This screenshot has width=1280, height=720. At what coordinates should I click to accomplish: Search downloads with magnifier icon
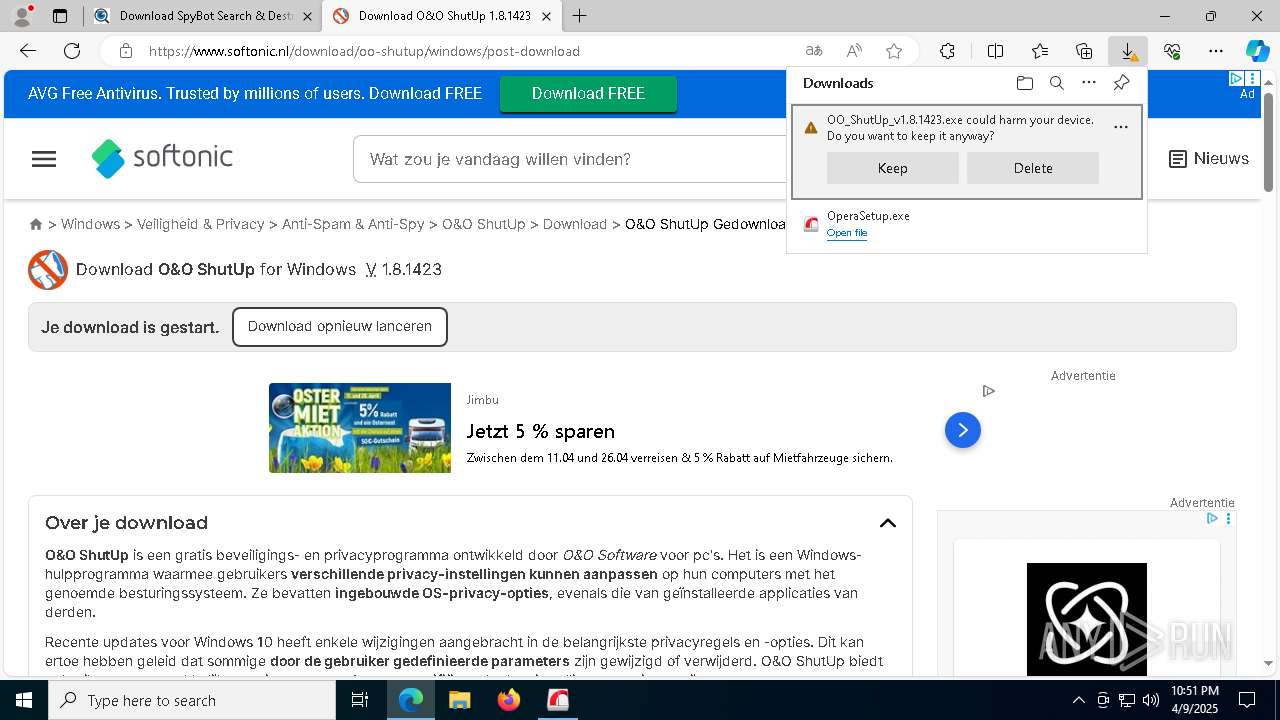coord(1056,83)
